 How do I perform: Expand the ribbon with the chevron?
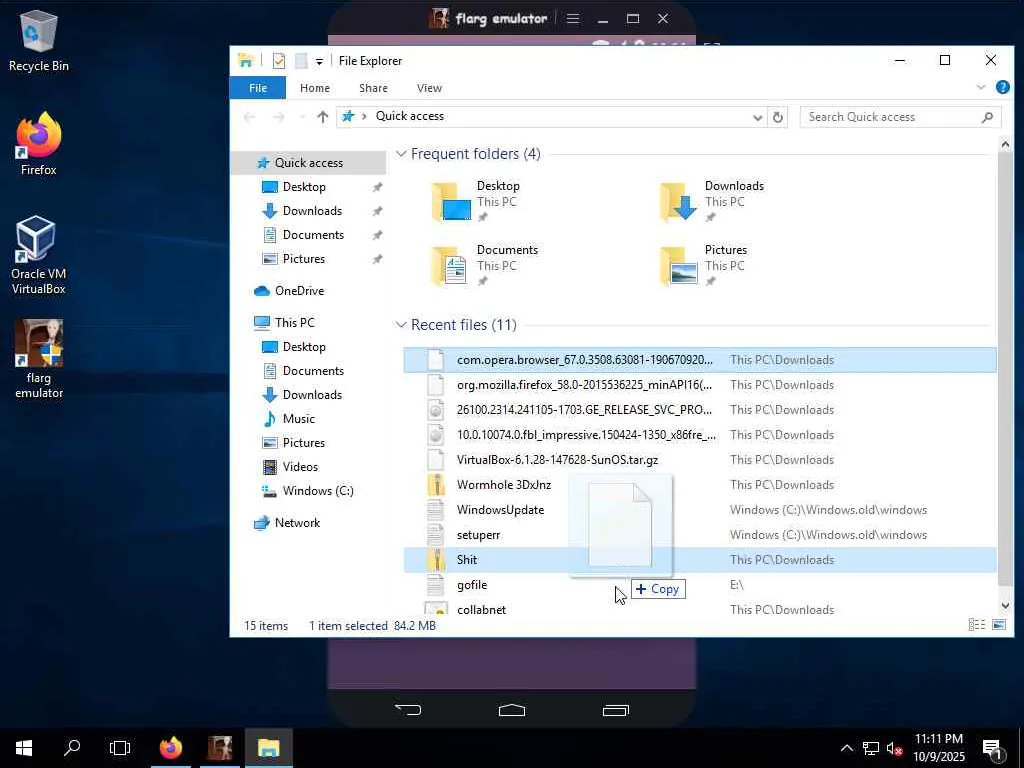pyautogui.click(x=980, y=87)
